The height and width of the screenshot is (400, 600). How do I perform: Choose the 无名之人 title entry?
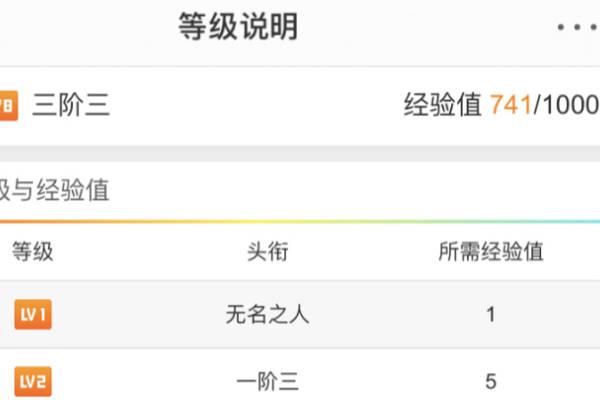267,315
